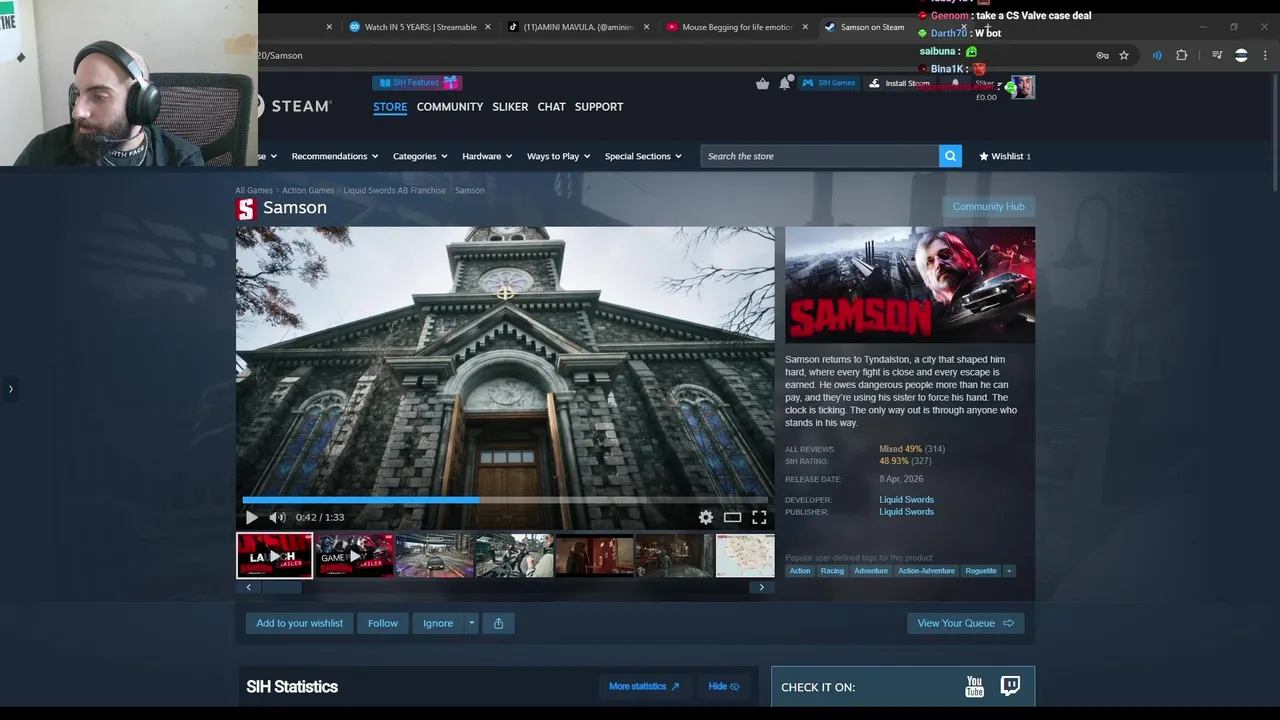This screenshot has height=720, width=1280.
Task: Add a tag with plus button
Action: point(1009,571)
